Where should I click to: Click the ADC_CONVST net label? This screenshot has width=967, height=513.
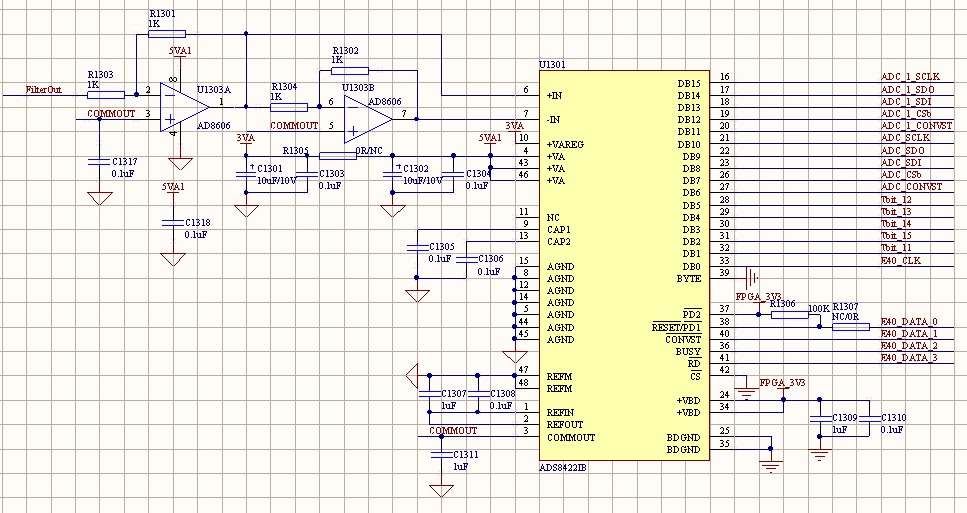[911, 187]
